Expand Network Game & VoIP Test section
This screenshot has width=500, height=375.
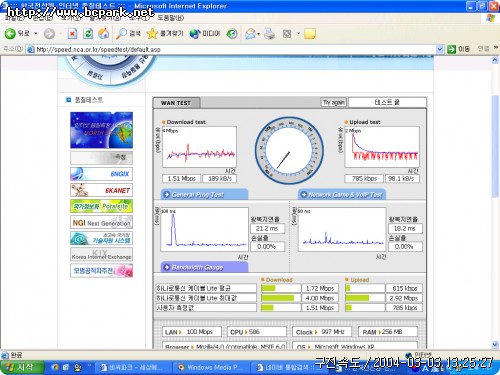click(342, 195)
